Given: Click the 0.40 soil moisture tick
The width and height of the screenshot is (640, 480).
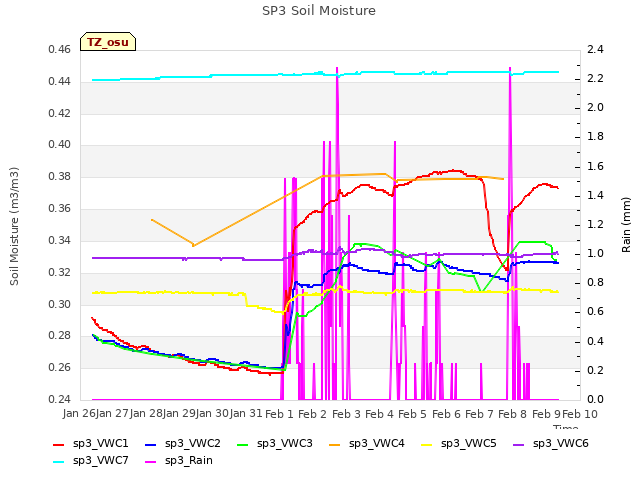Looking at the screenshot, I should 60,145.
